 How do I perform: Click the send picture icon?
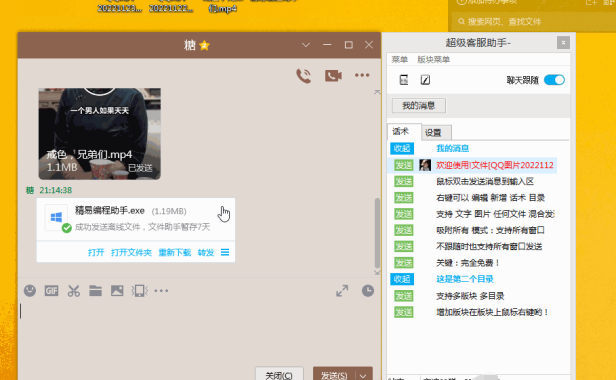pos(117,291)
